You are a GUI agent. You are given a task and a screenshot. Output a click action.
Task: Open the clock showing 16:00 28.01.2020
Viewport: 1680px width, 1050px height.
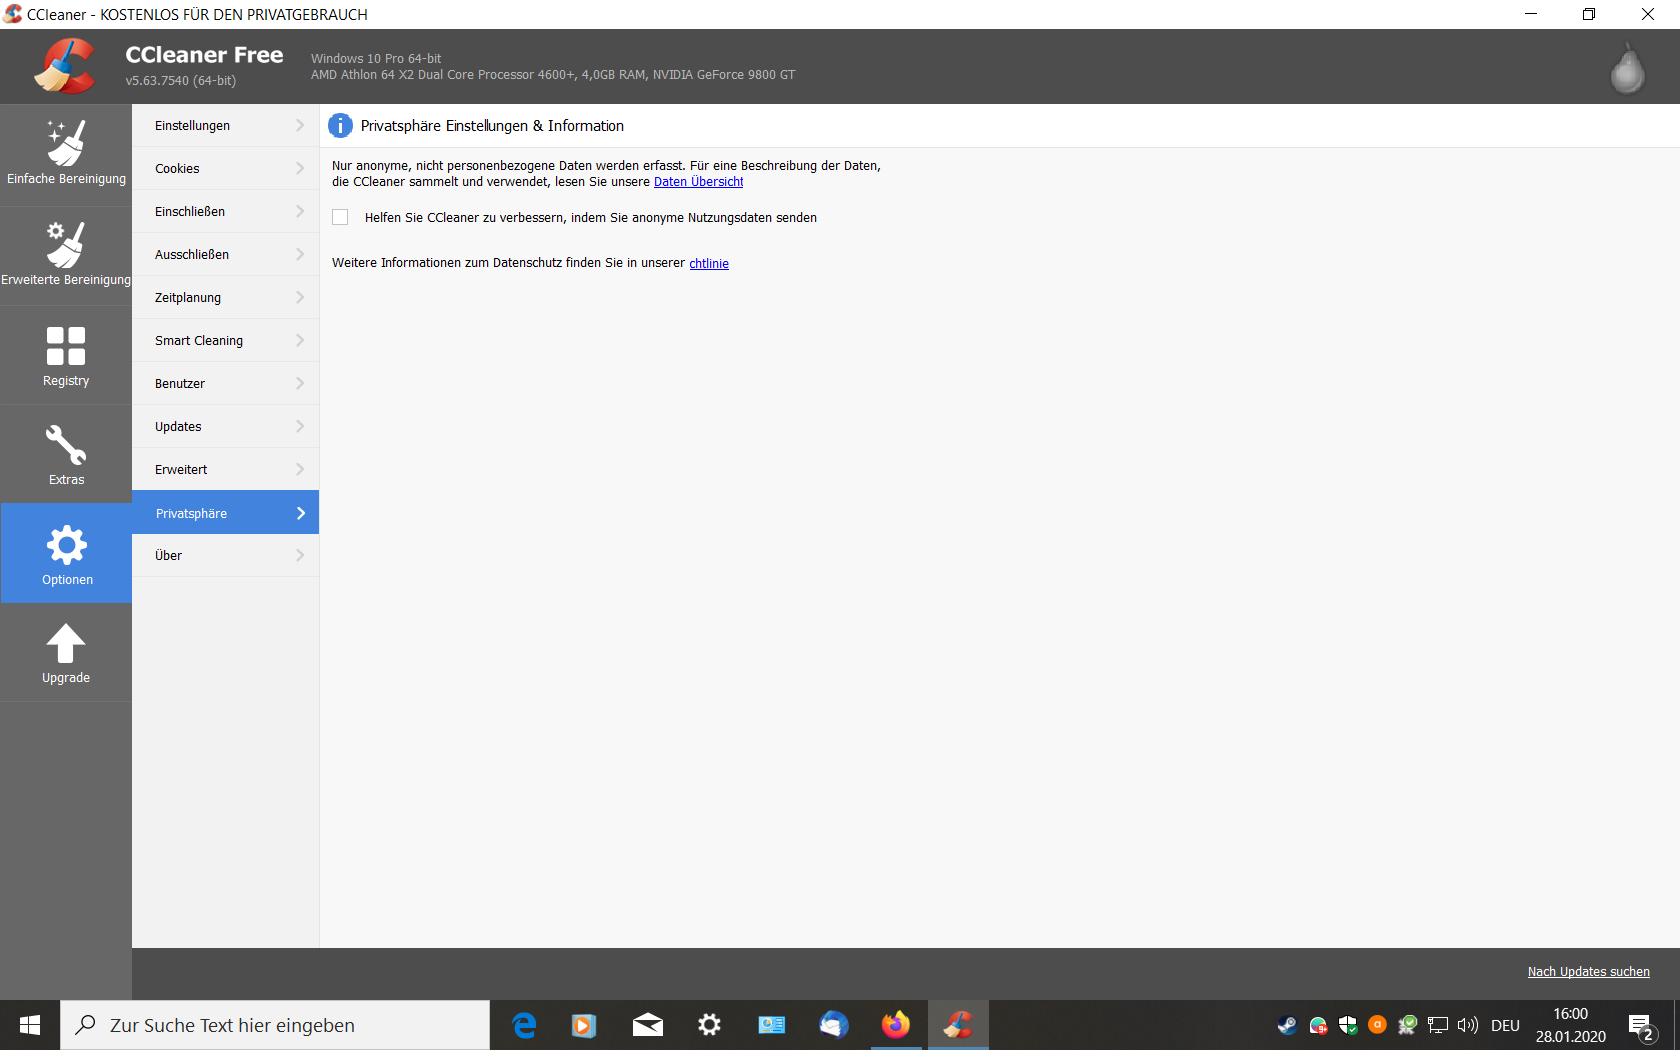[1571, 1025]
